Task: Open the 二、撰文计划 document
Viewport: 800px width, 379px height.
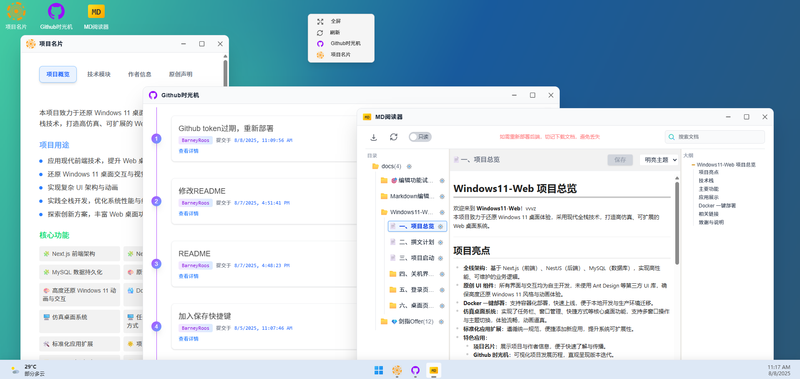Action: 416,242
